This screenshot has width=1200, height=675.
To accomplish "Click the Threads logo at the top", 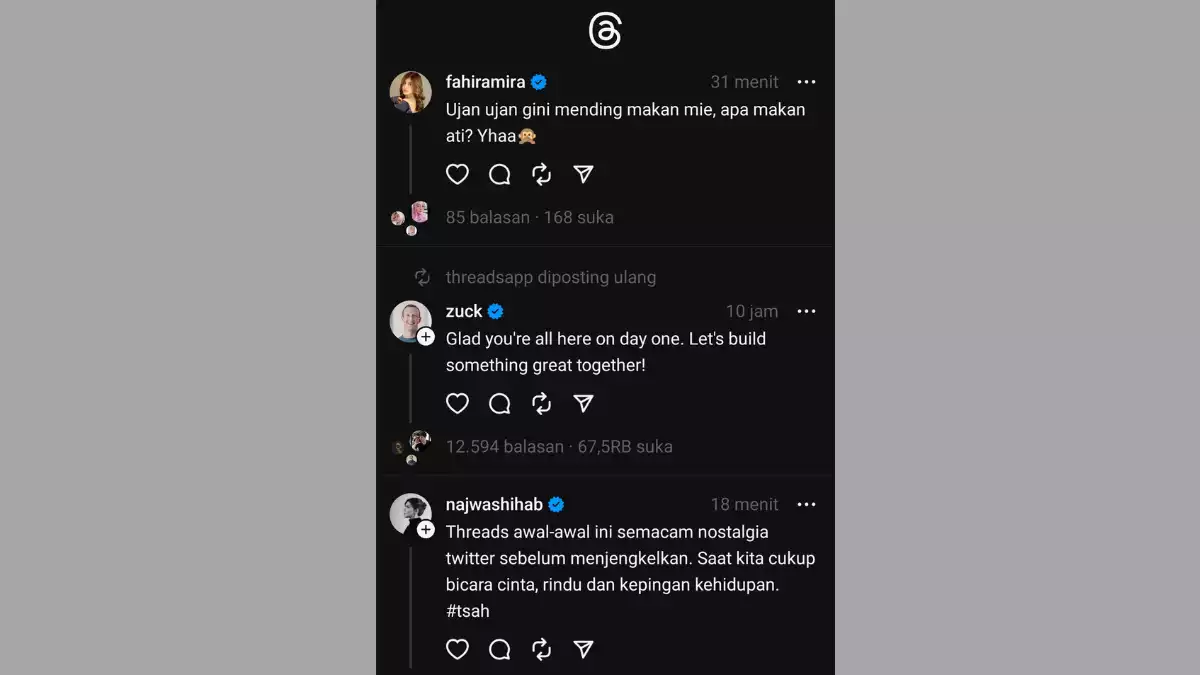I will coord(606,30).
